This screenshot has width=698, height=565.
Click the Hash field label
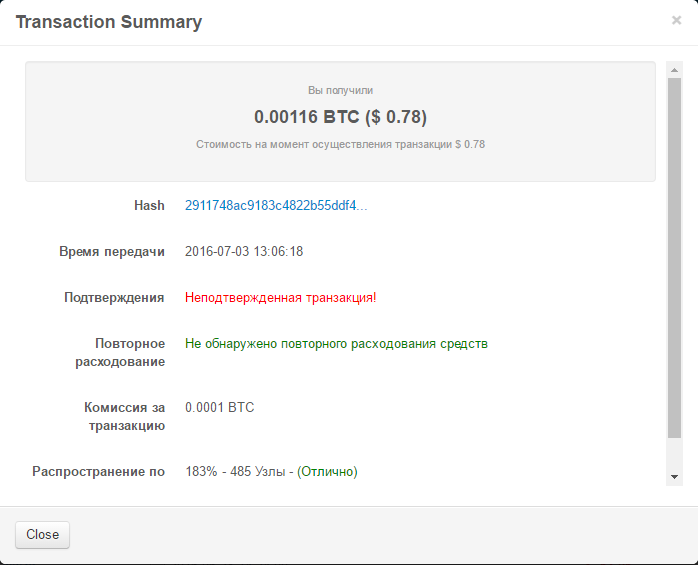click(x=149, y=205)
